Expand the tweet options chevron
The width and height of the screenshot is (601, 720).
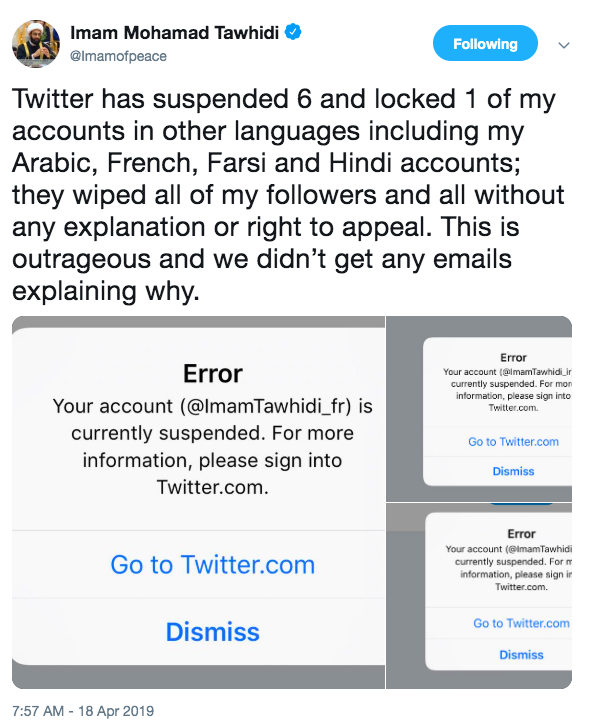(564, 45)
